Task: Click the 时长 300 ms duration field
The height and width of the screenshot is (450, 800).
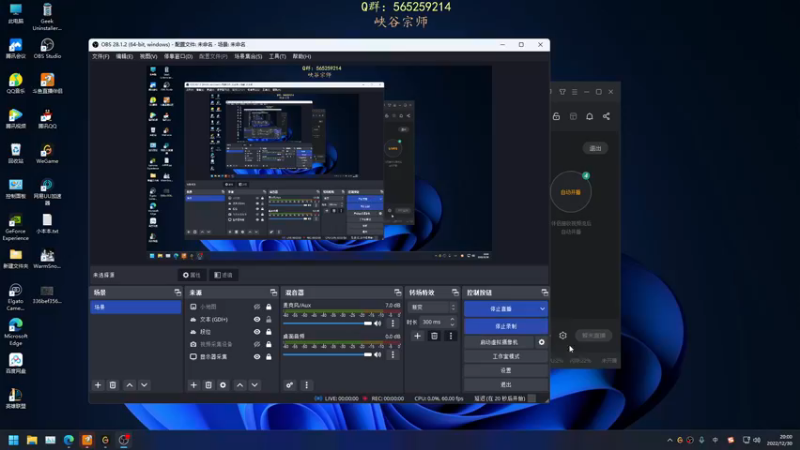Action: tap(438, 322)
